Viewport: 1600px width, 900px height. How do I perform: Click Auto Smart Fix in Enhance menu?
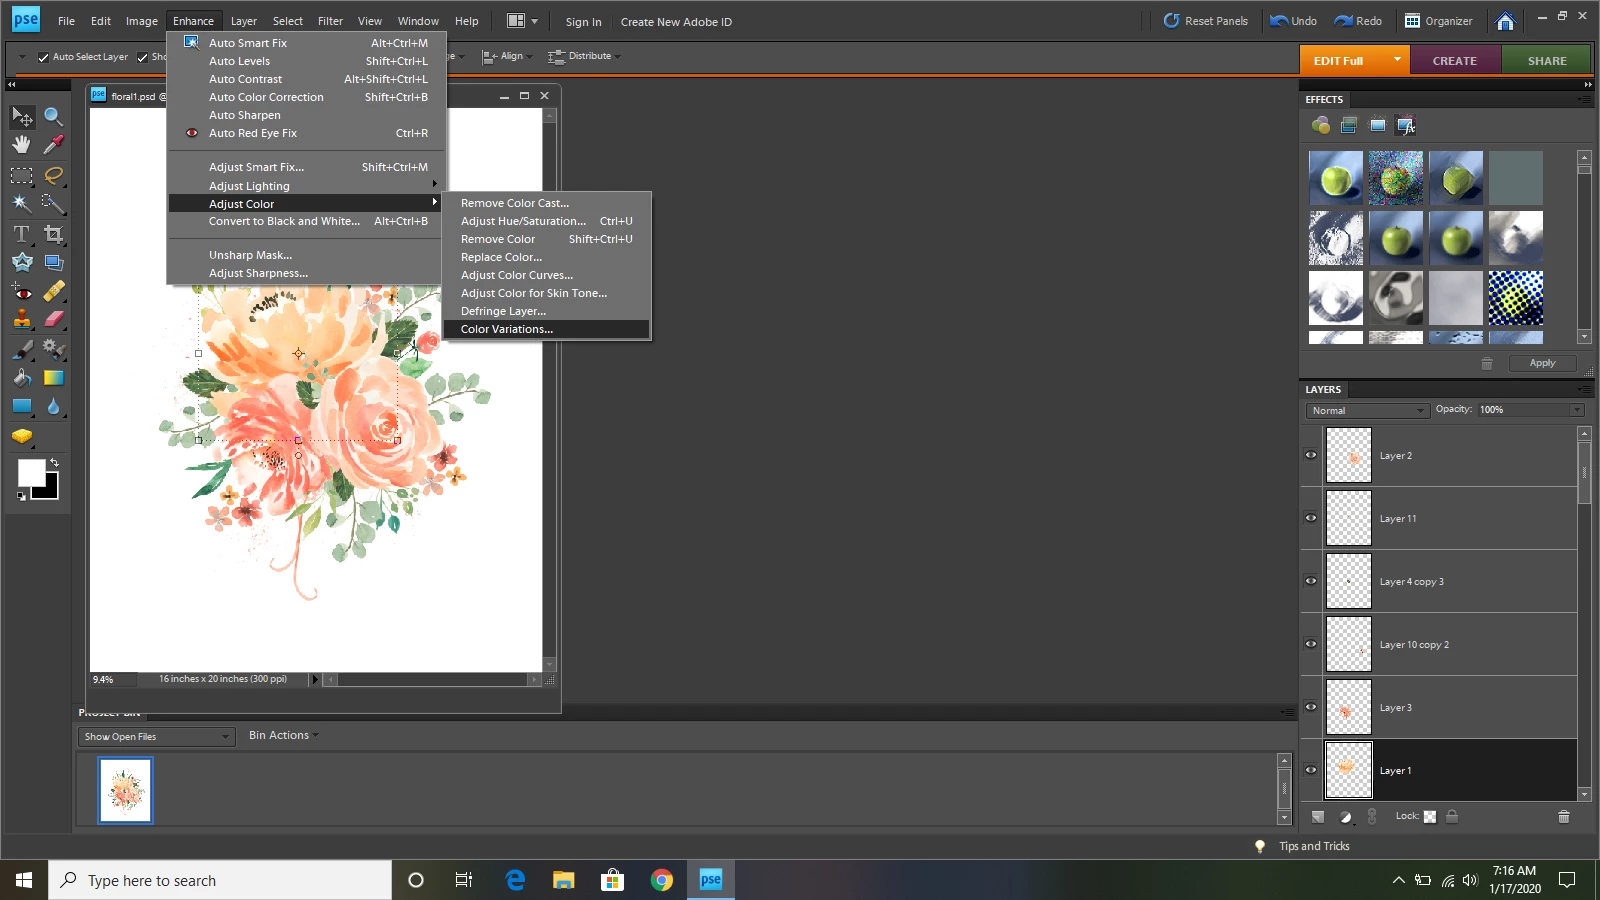coord(306,43)
